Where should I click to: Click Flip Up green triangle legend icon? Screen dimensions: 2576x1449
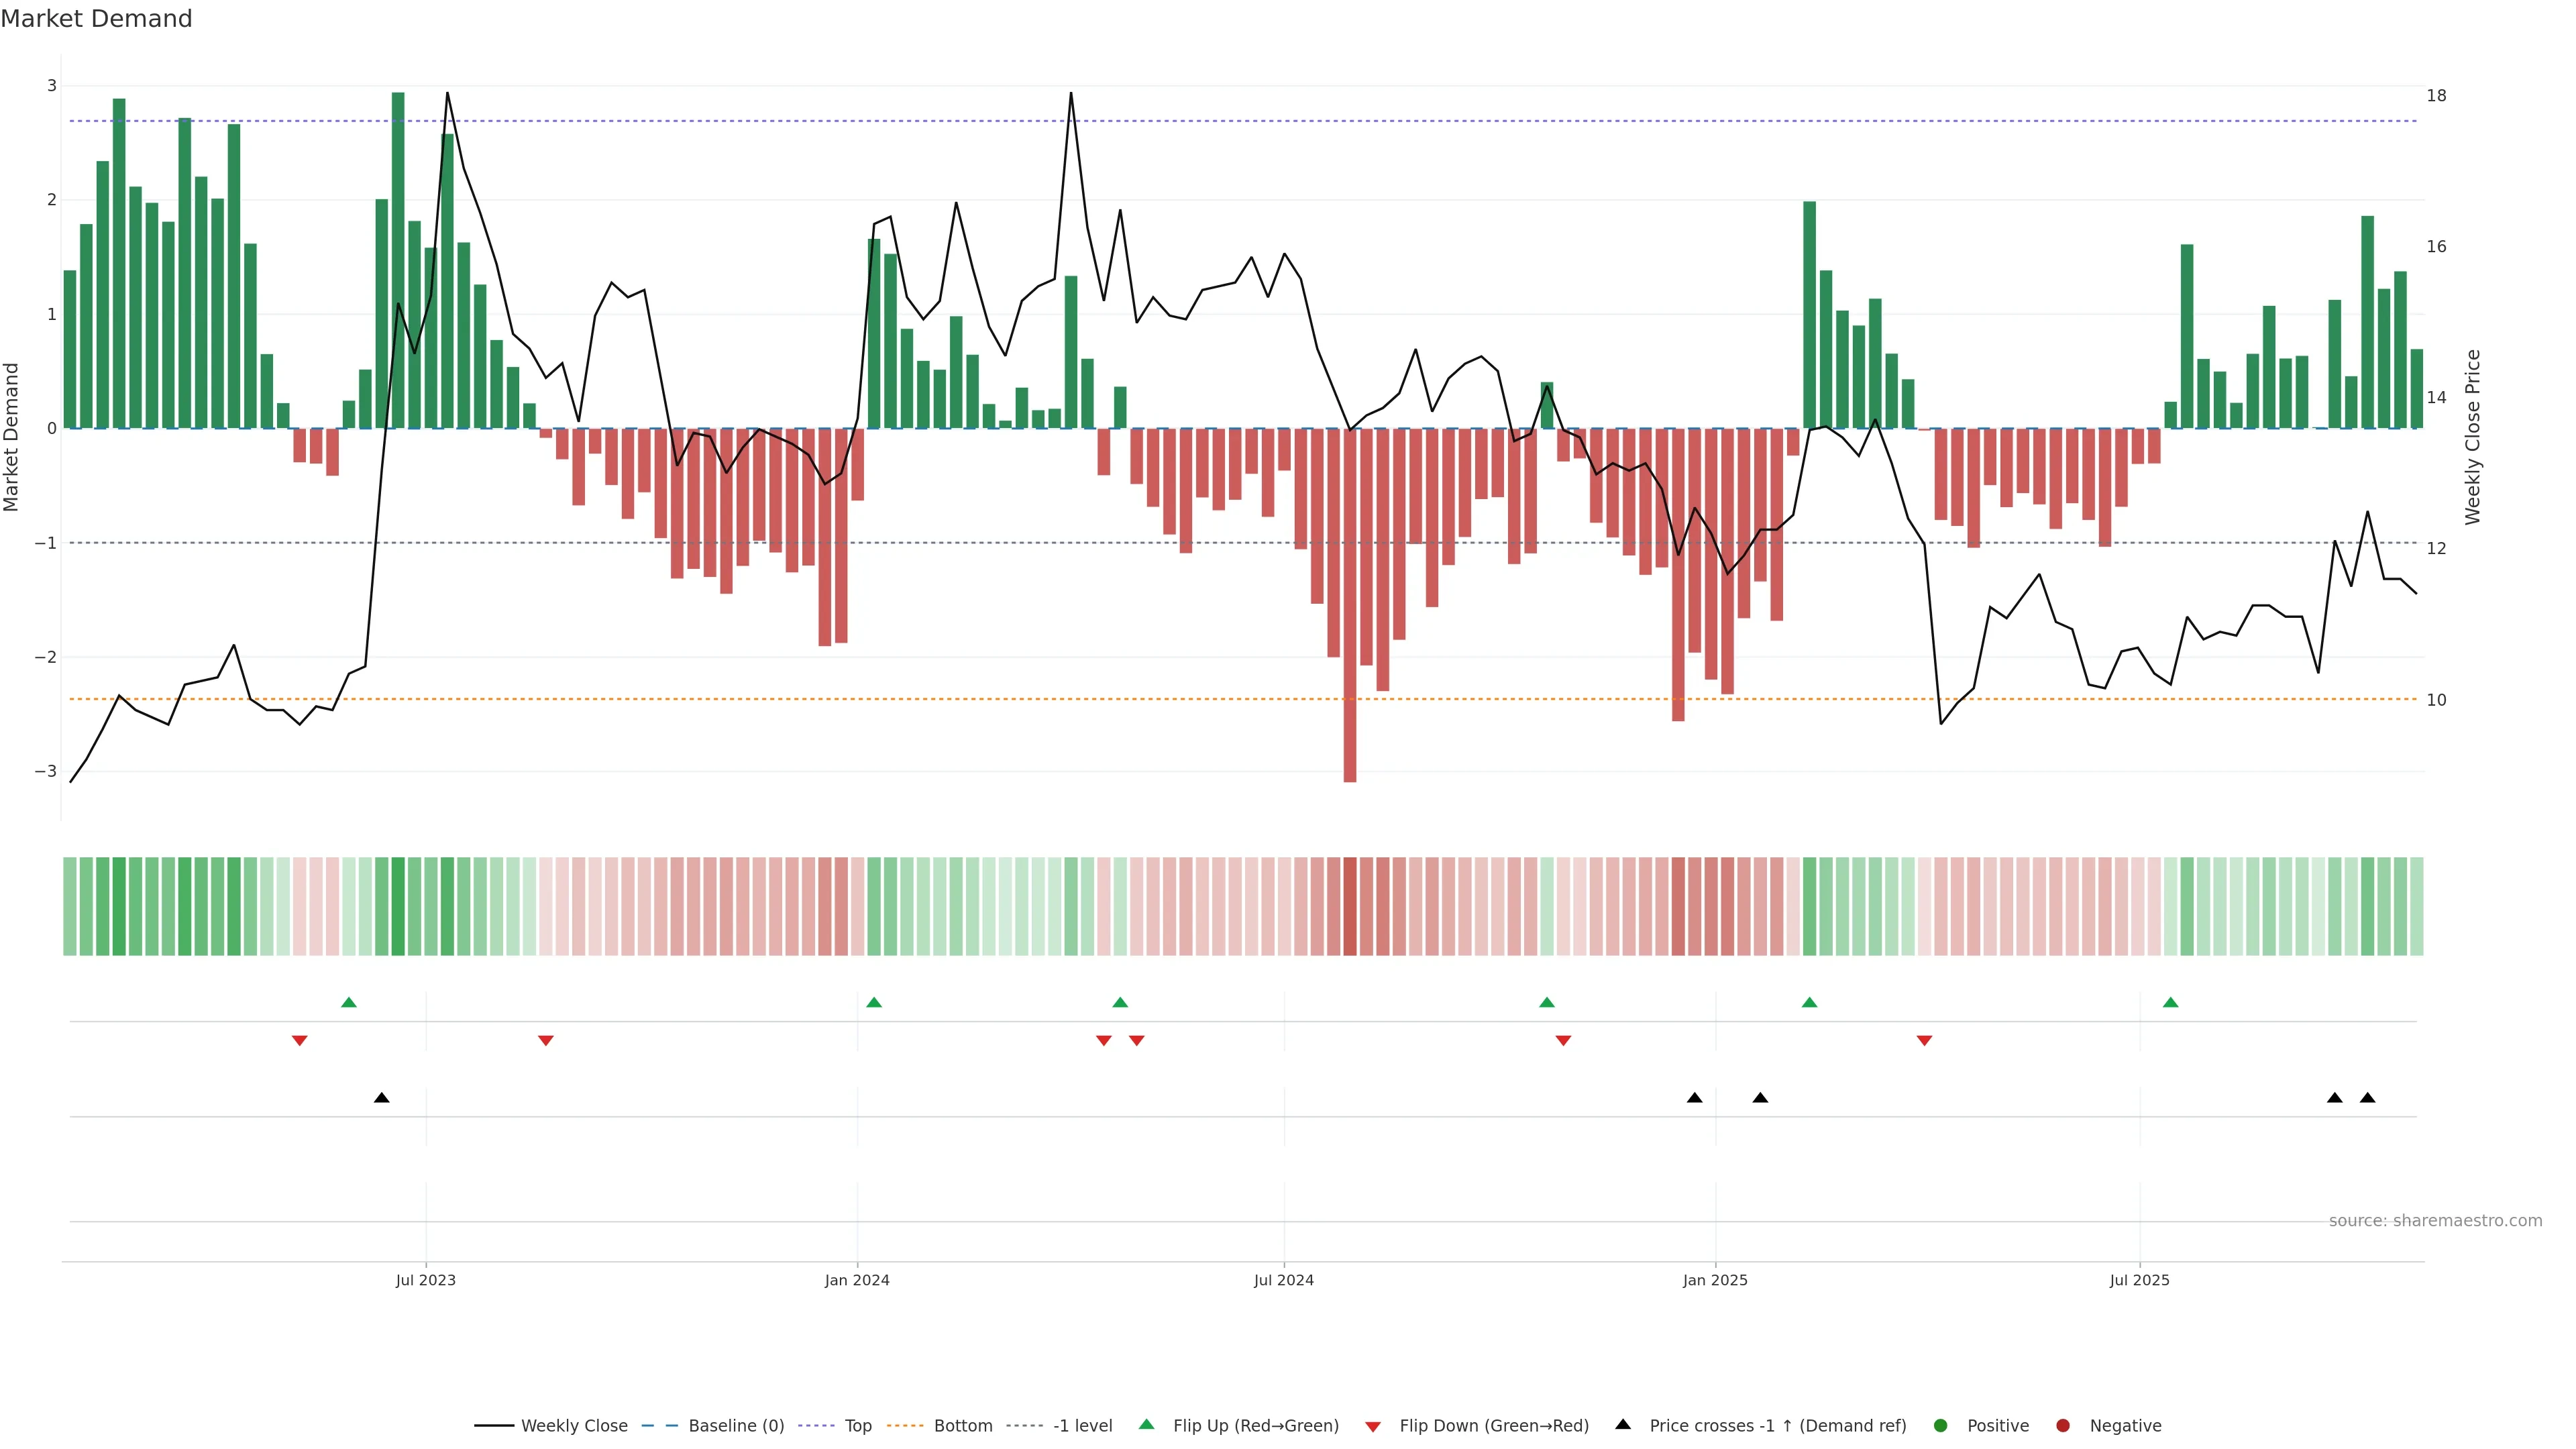(x=1147, y=1424)
